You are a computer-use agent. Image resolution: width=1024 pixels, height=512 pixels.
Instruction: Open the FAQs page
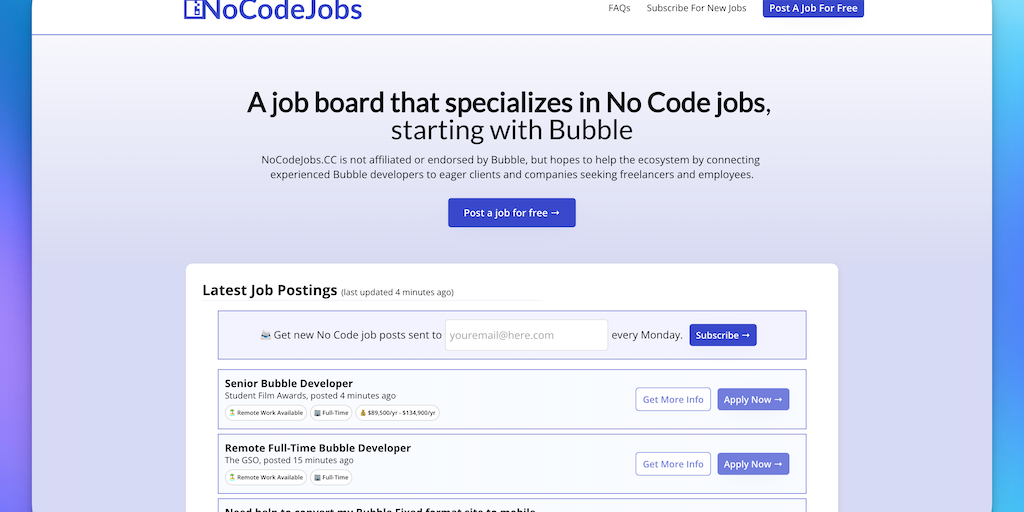[x=619, y=8]
